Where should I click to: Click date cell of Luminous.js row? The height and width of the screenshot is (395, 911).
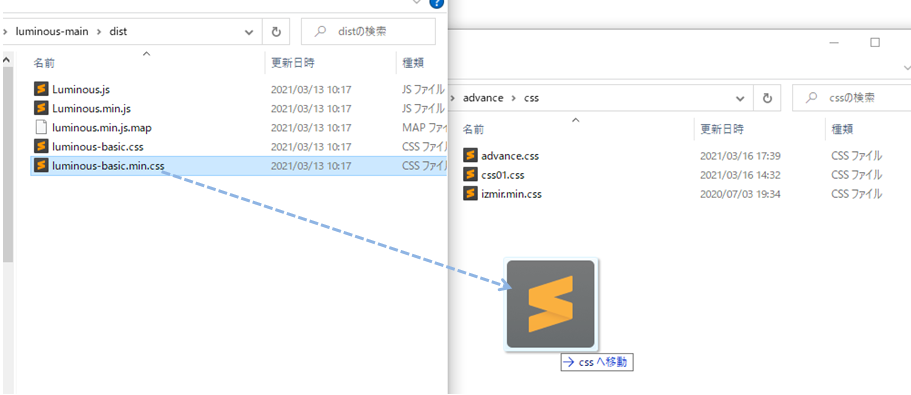click(311, 89)
